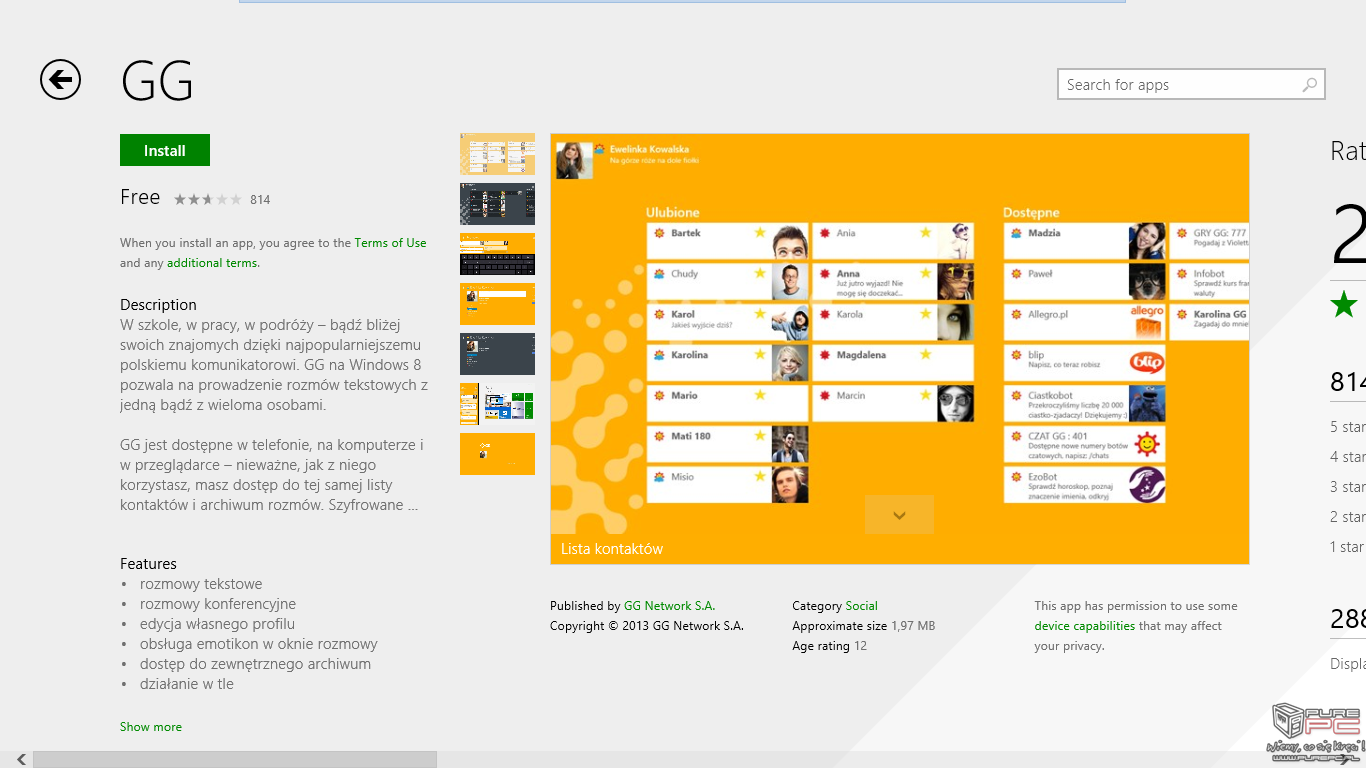
Task: Click Mati 180's contact photo
Action: (790, 444)
